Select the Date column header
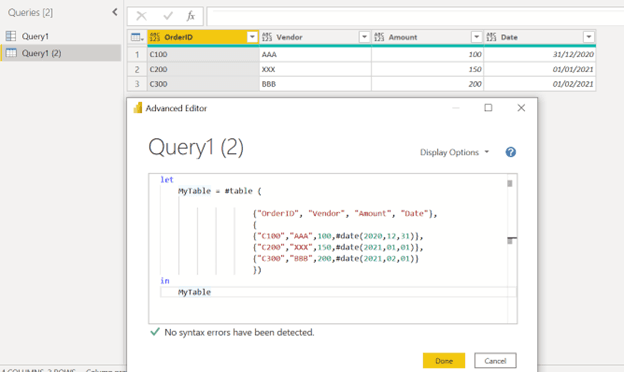624x372 pixels. click(x=540, y=37)
